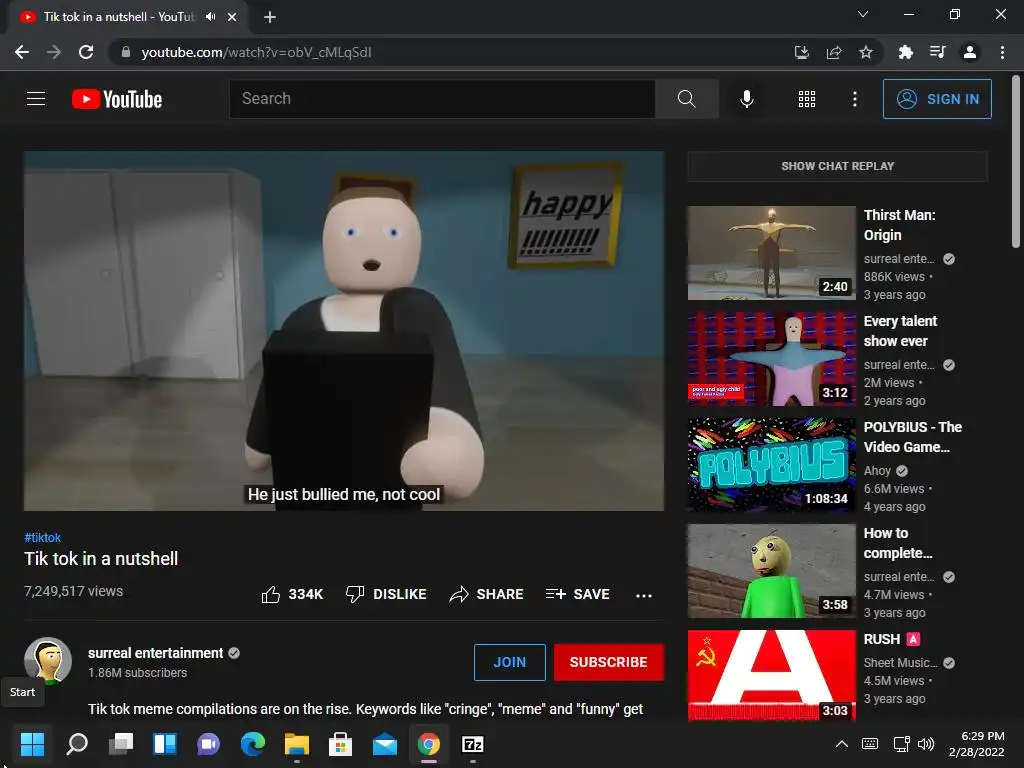Click the search magnifier button
Viewport: 1024px width, 768px height.
(686, 99)
